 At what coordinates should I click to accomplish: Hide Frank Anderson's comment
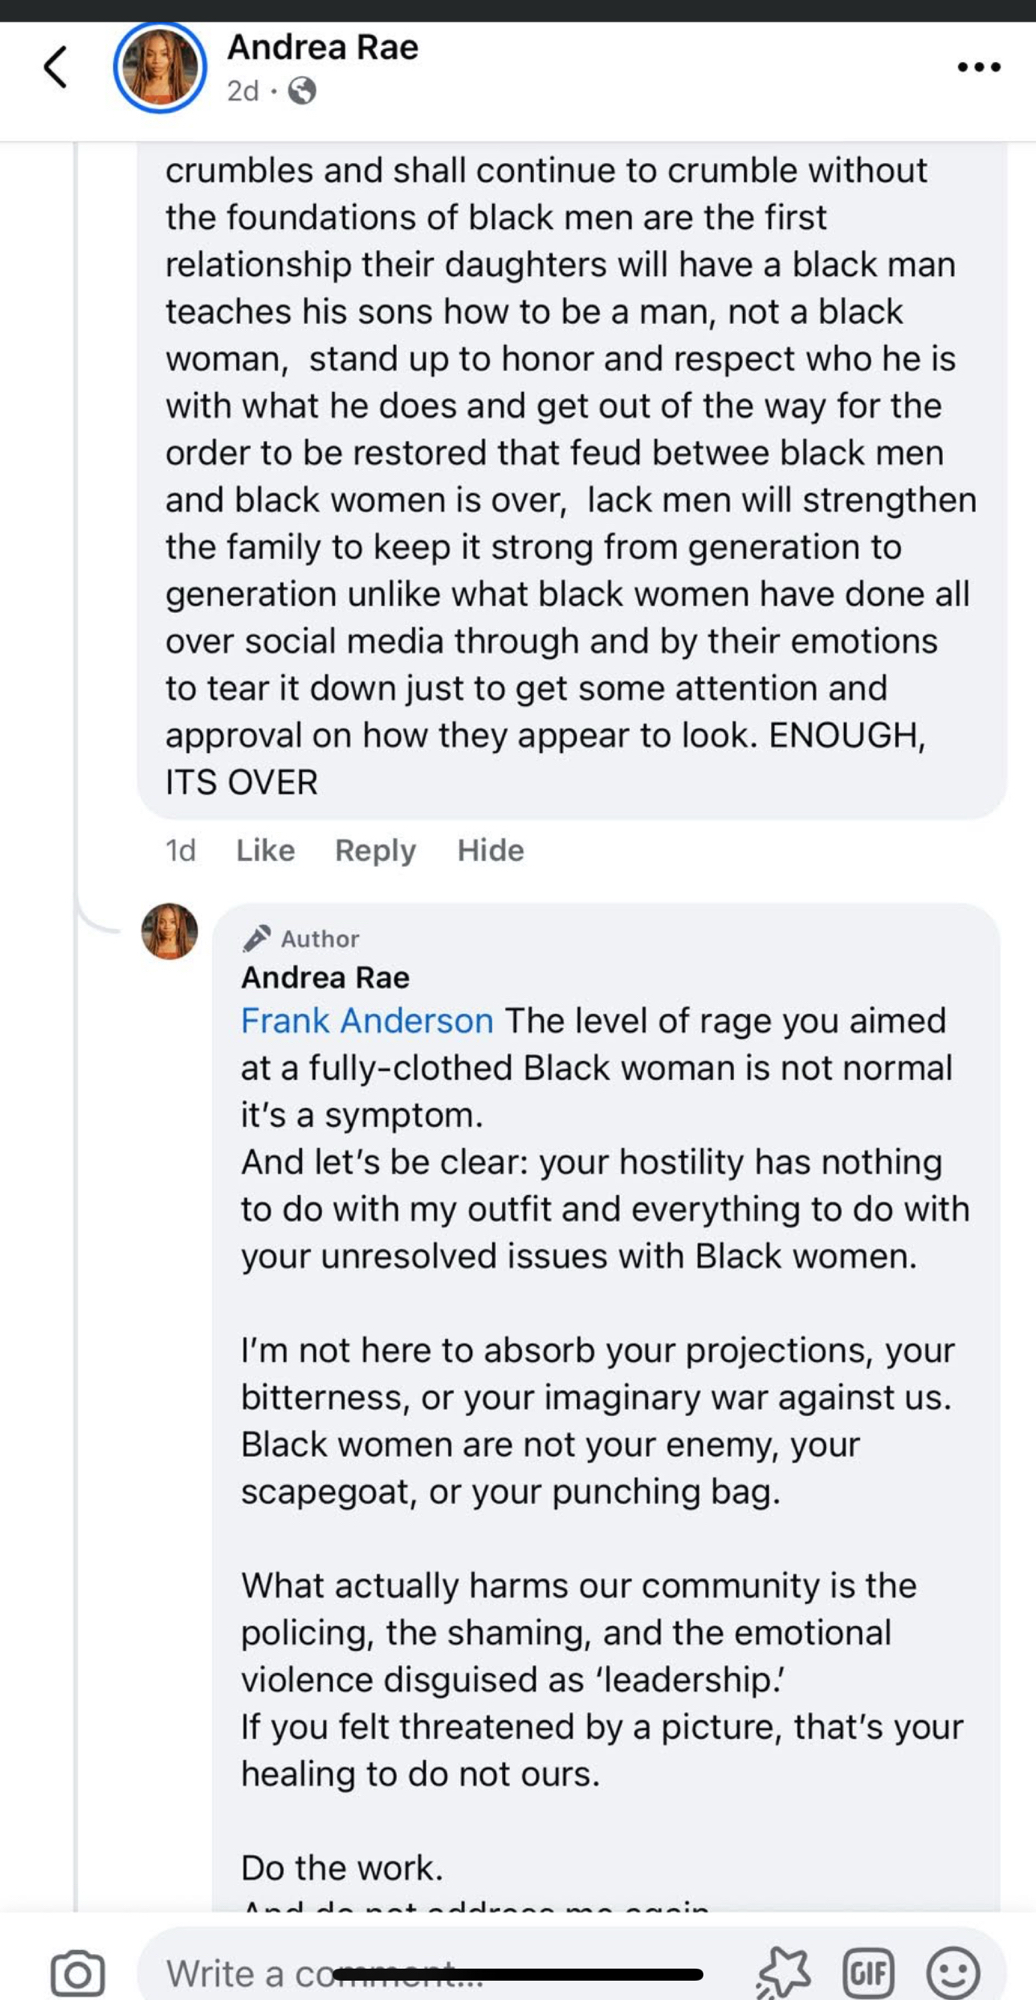coord(490,850)
